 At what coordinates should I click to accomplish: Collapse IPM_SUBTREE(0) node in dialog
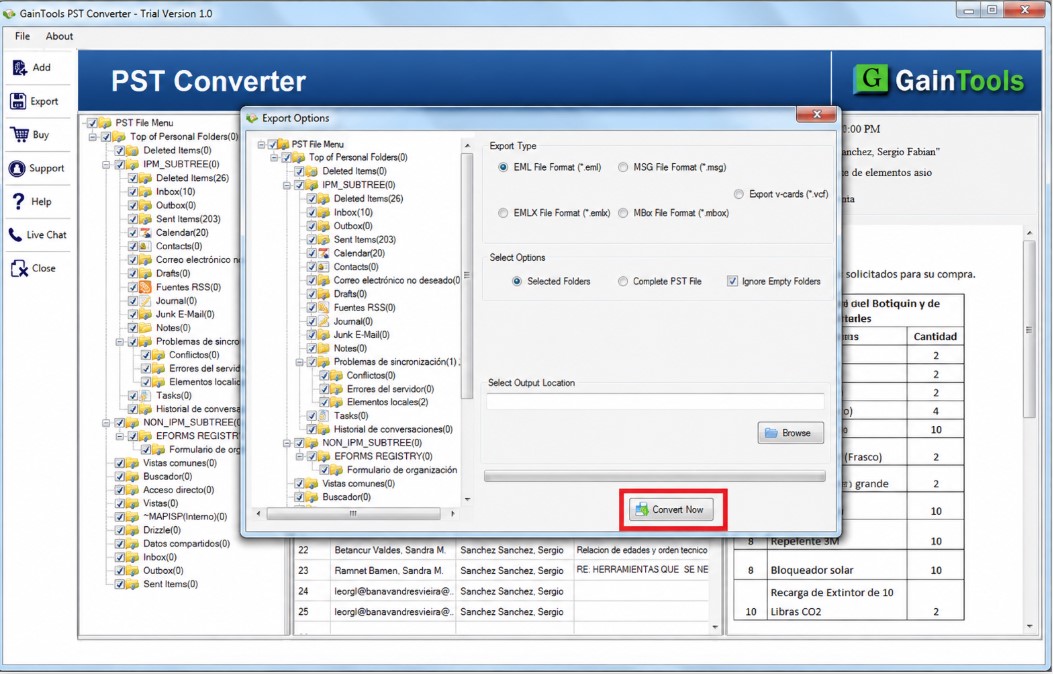click(287, 185)
